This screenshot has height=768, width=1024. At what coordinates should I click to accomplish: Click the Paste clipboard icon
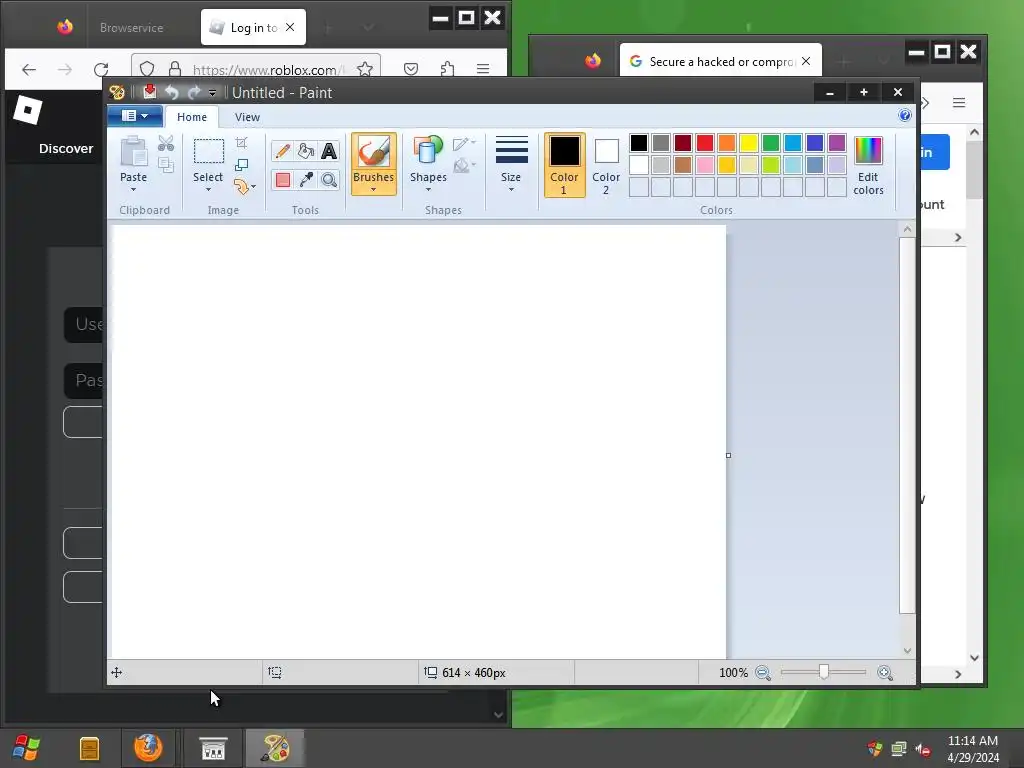[x=134, y=152]
